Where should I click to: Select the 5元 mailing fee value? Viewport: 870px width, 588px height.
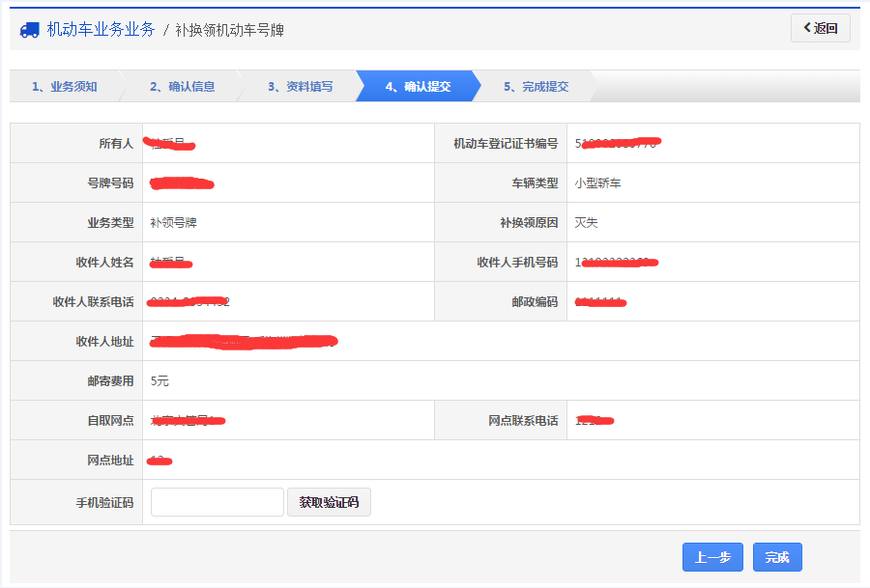160,381
